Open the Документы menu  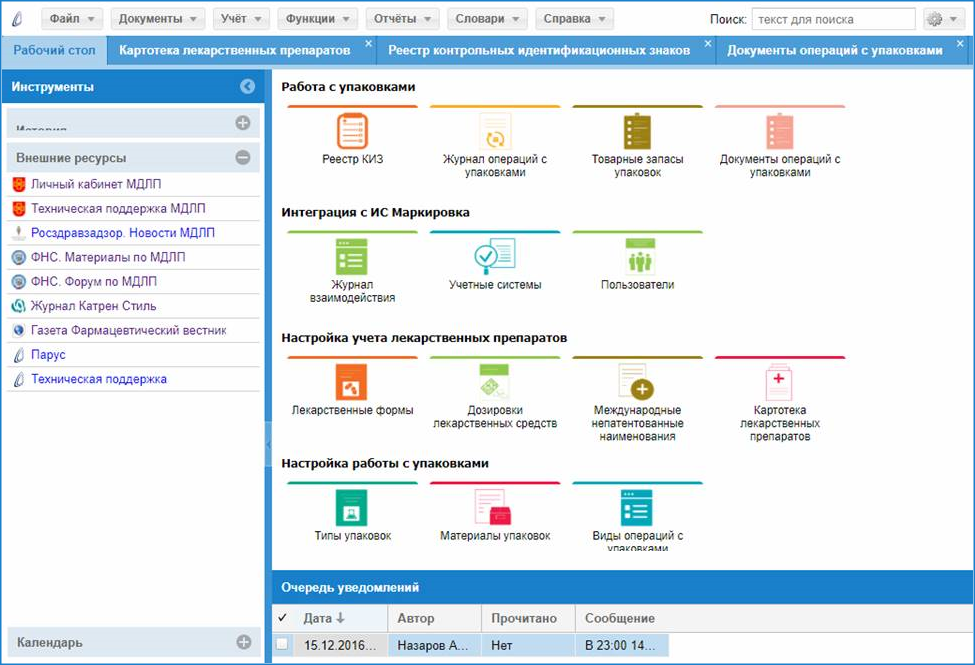click(x=157, y=19)
